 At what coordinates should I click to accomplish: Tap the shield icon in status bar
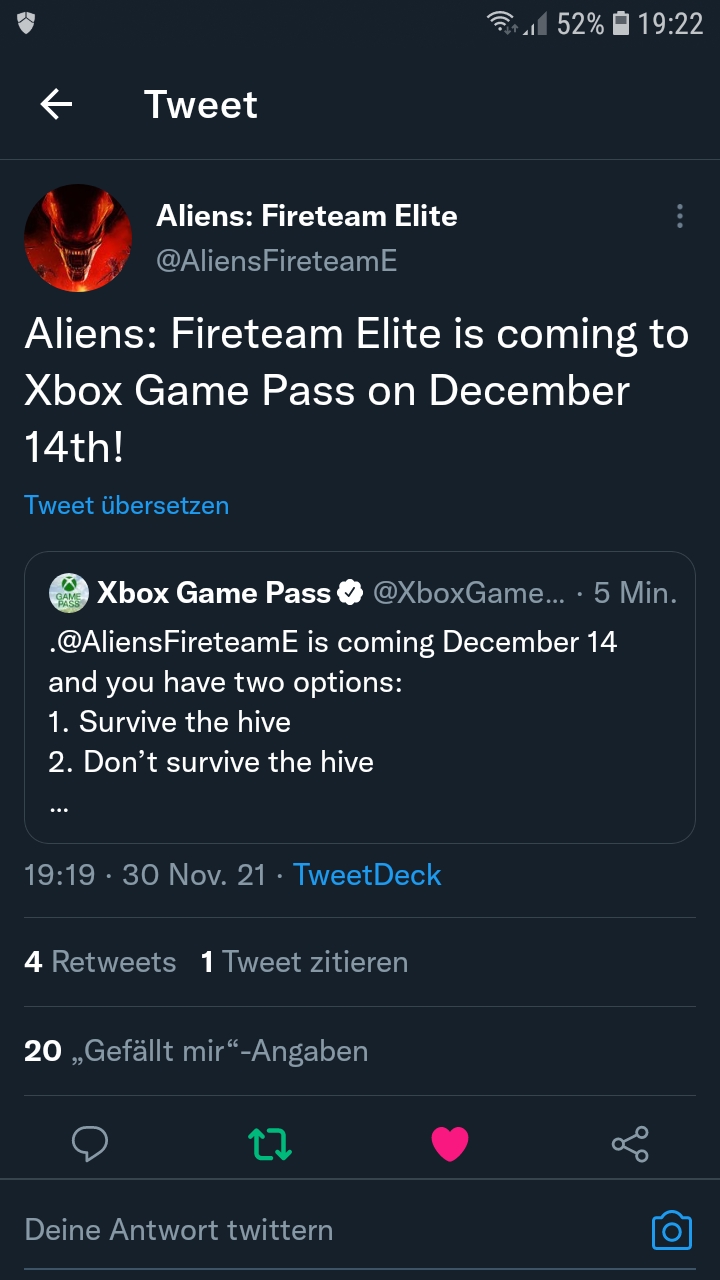27,23
